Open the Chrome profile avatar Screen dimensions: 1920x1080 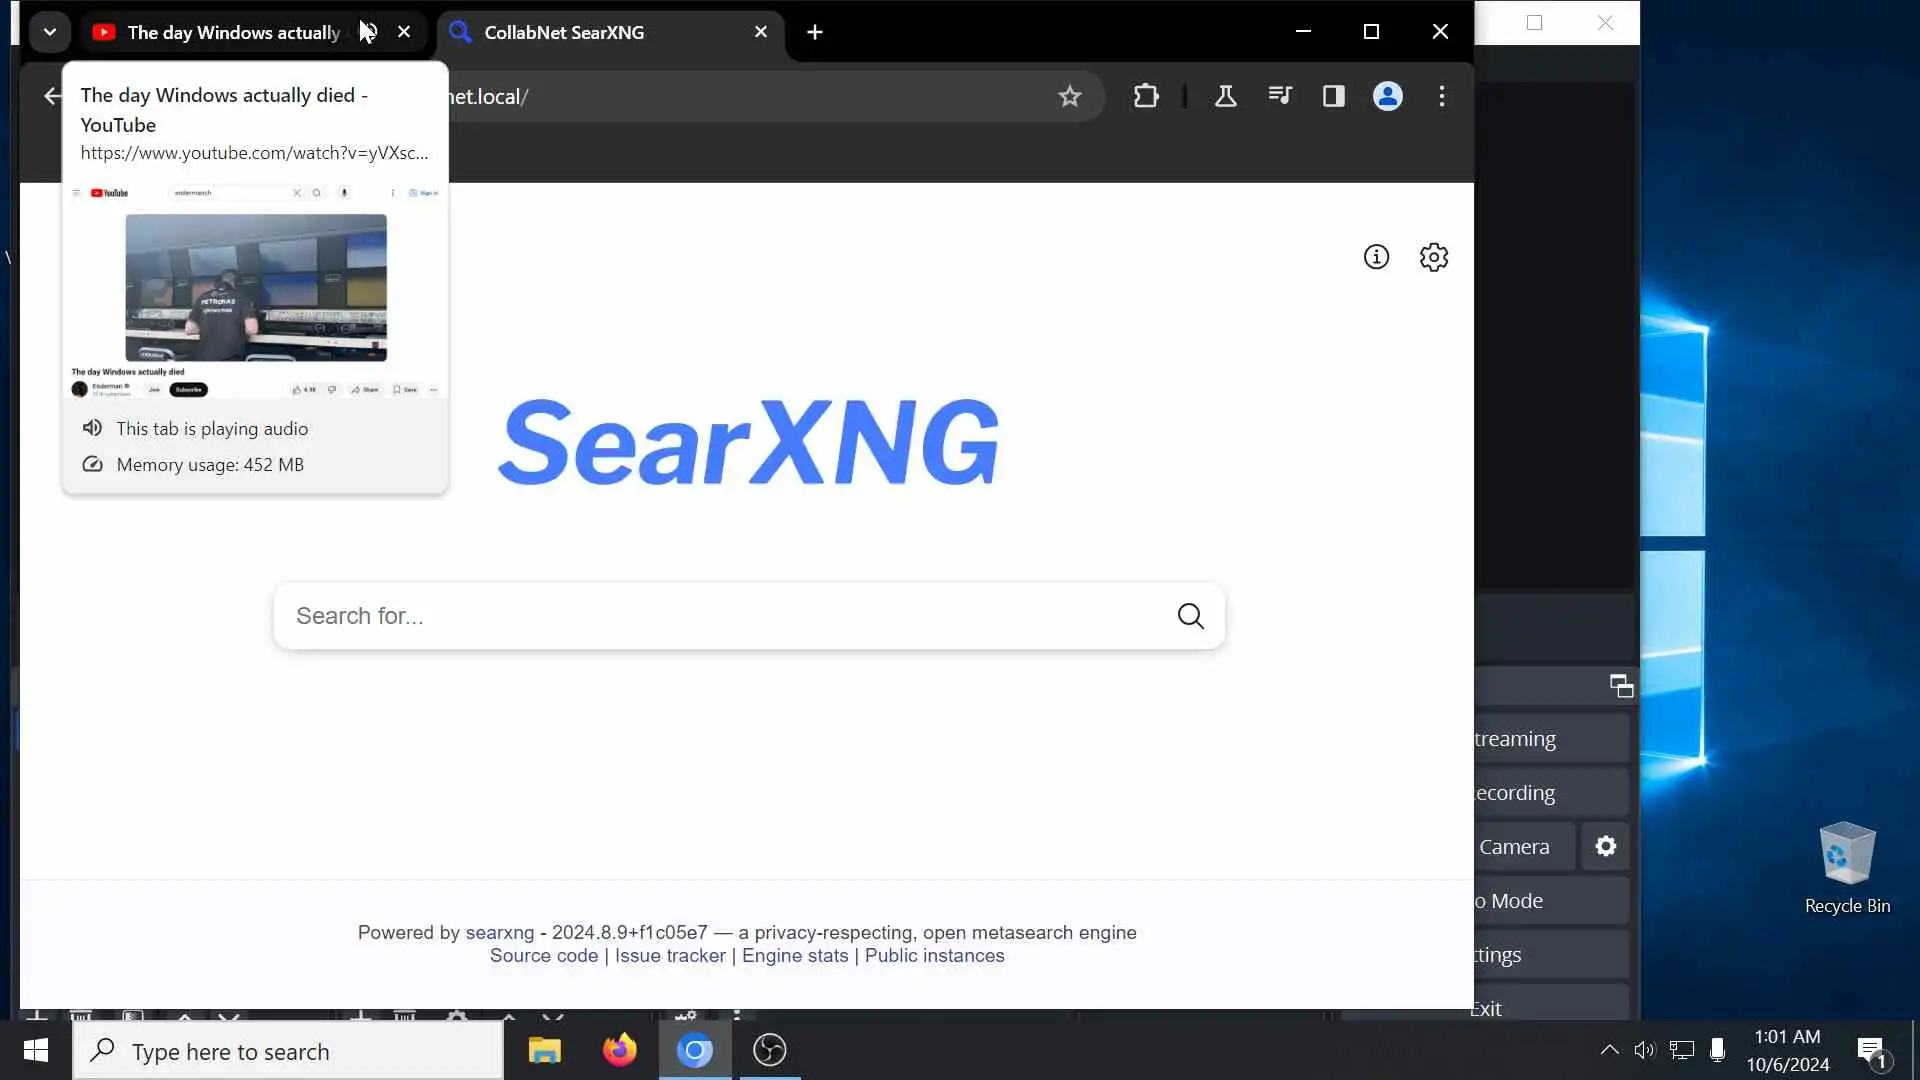[1387, 96]
